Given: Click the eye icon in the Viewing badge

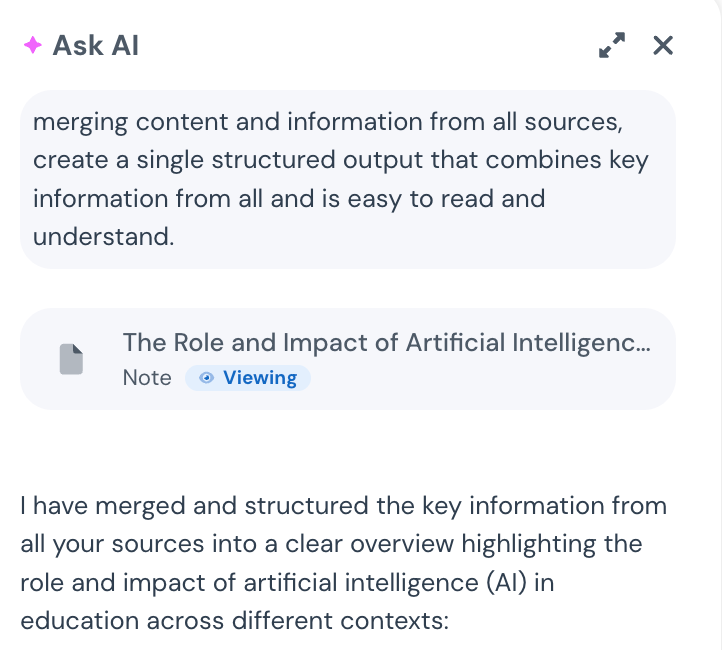Looking at the screenshot, I should tap(207, 378).
